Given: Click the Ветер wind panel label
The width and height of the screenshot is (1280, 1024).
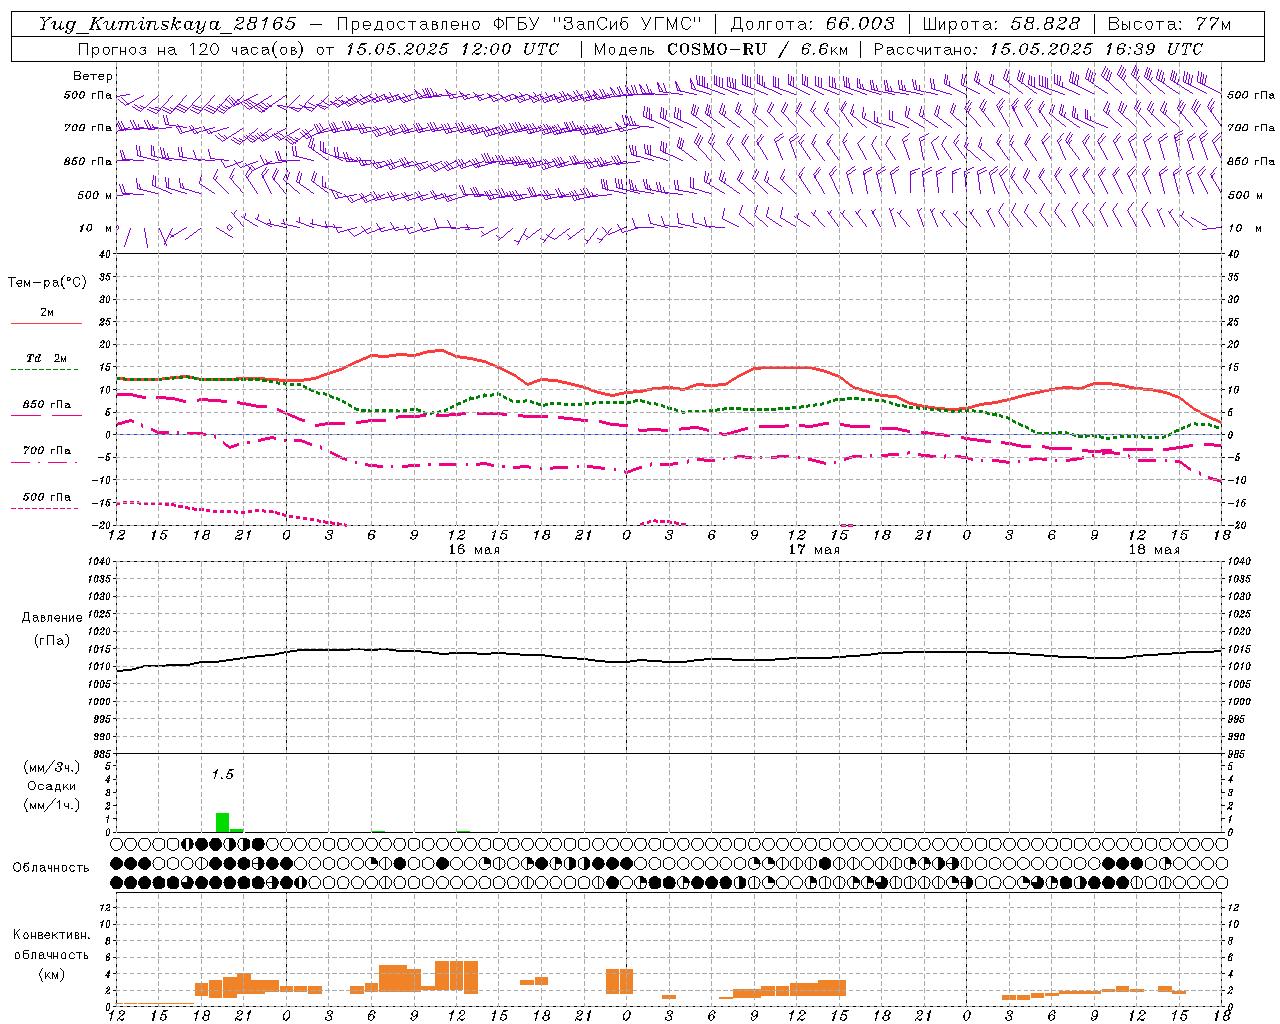Looking at the screenshot, I should pyautogui.click(x=93, y=76).
